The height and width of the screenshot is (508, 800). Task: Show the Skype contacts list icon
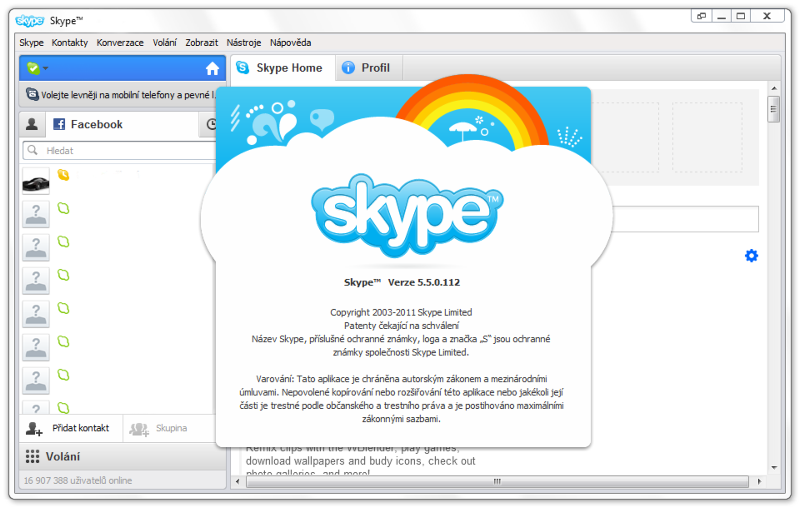point(32,124)
